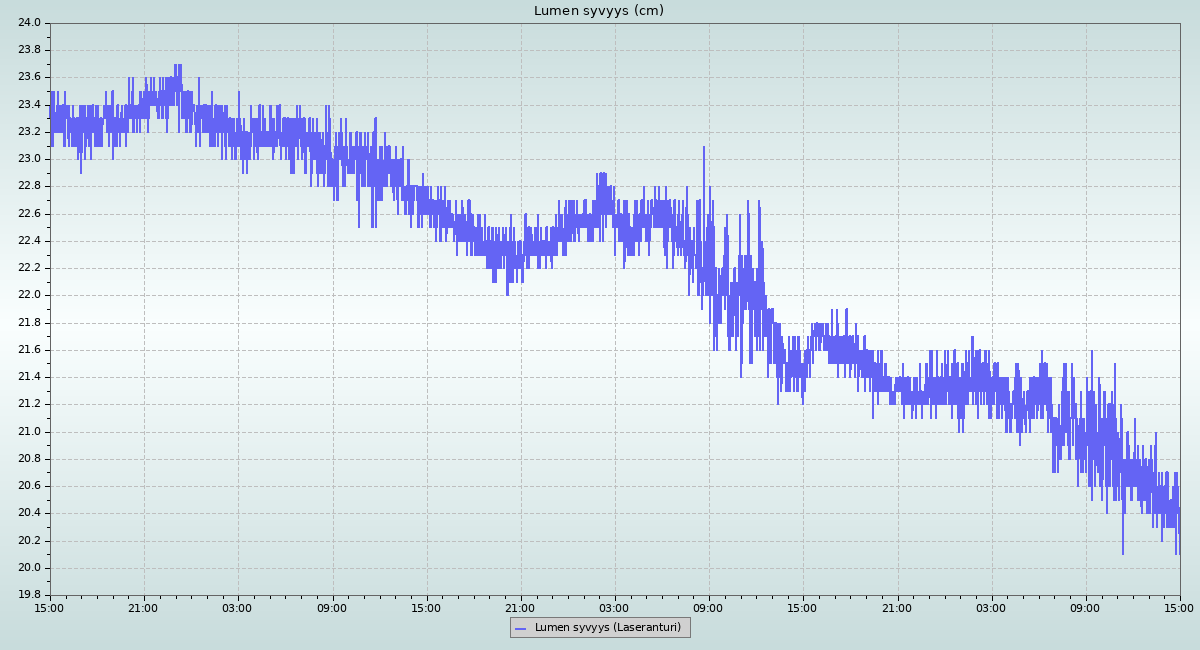This screenshot has height=650, width=1200.
Task: Click the 23.6 y-axis tick label
Action: point(29,77)
